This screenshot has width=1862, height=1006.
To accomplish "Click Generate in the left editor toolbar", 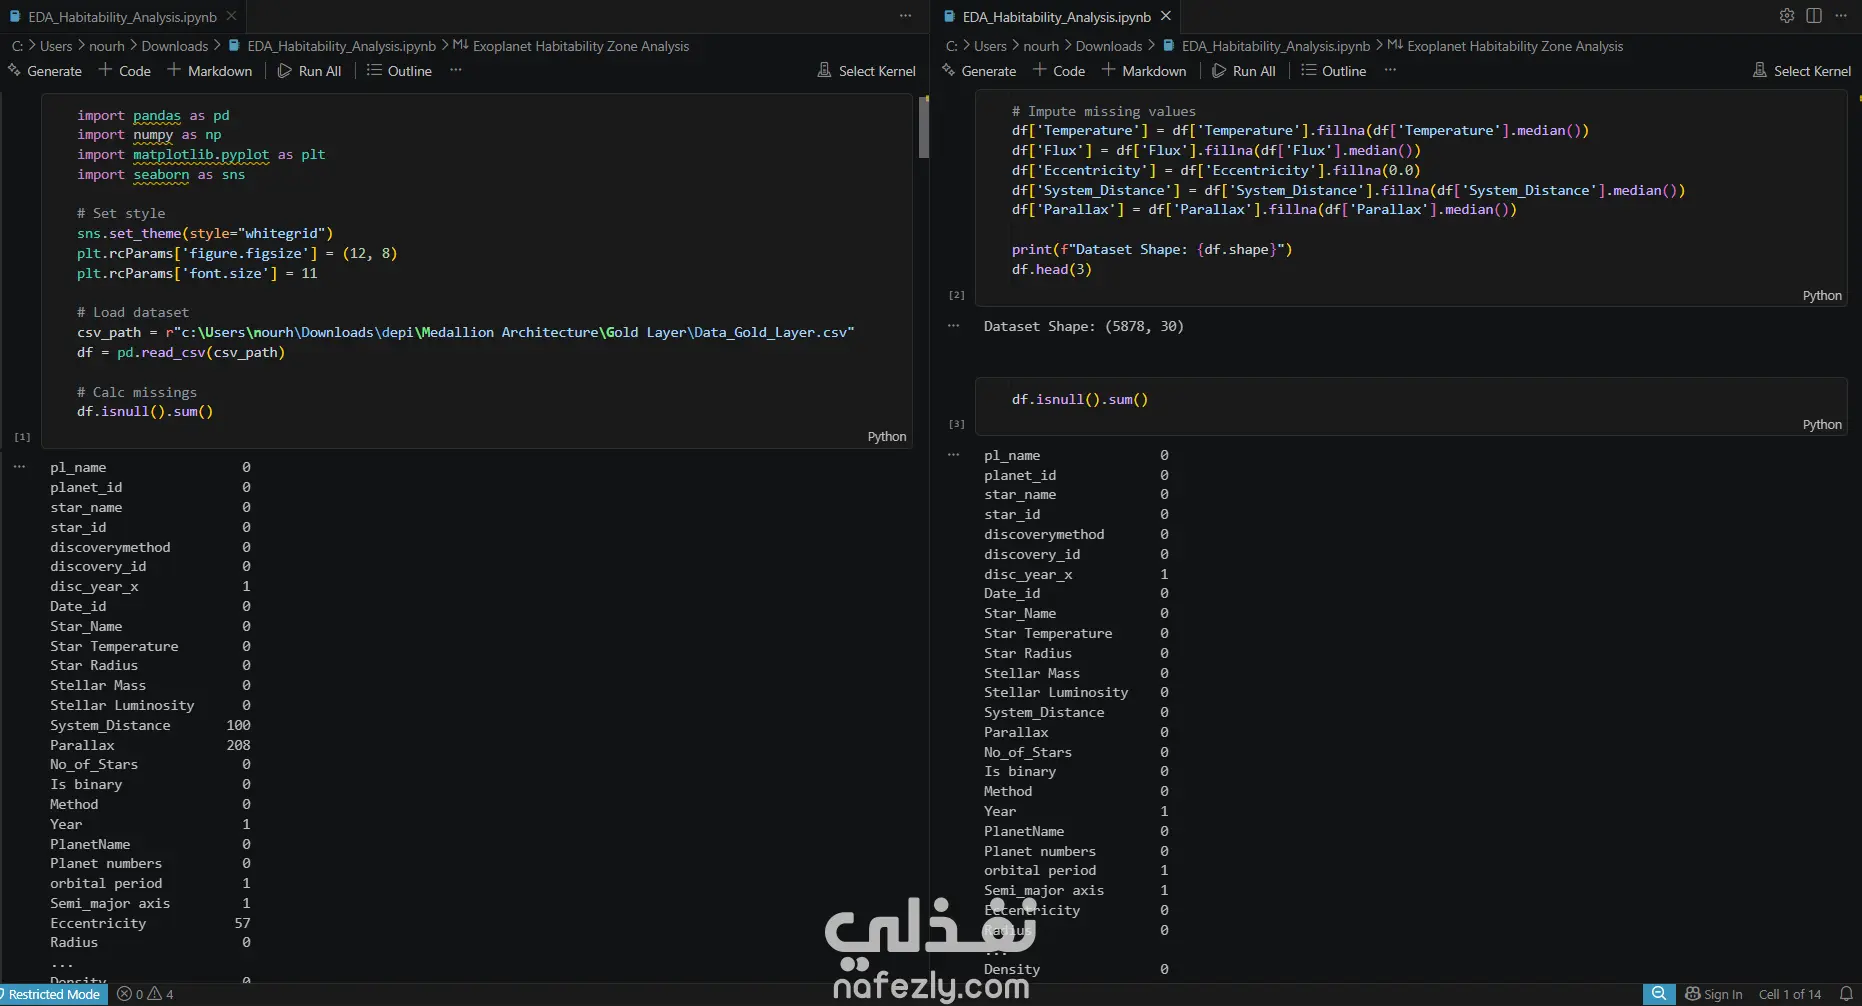I will tap(45, 71).
